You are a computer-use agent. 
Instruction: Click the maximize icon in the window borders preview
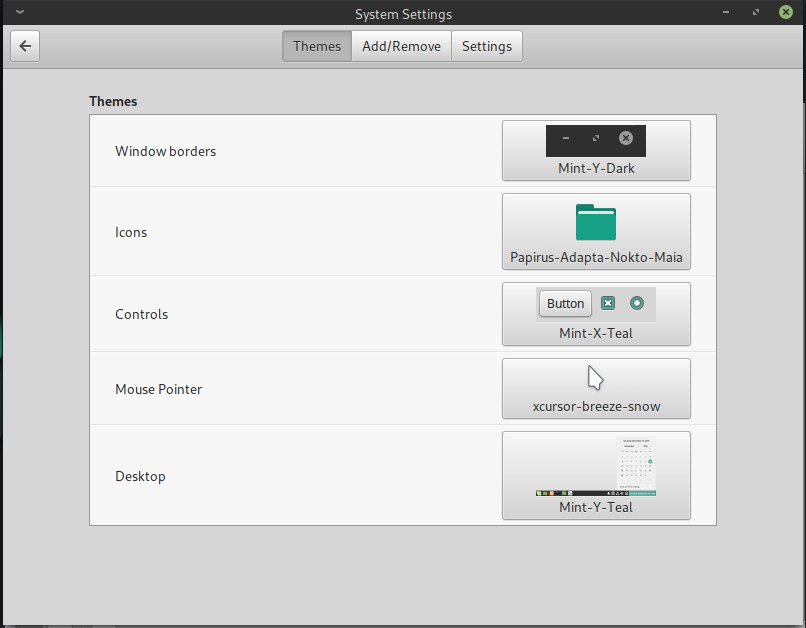tap(596, 139)
